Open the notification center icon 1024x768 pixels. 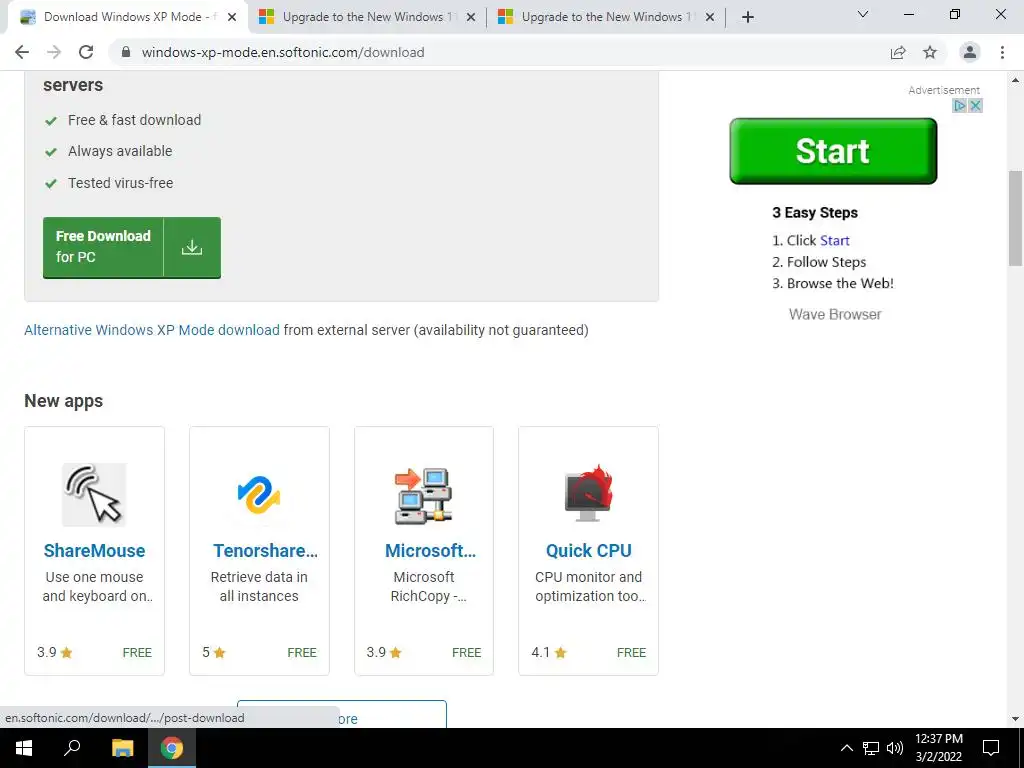991,748
